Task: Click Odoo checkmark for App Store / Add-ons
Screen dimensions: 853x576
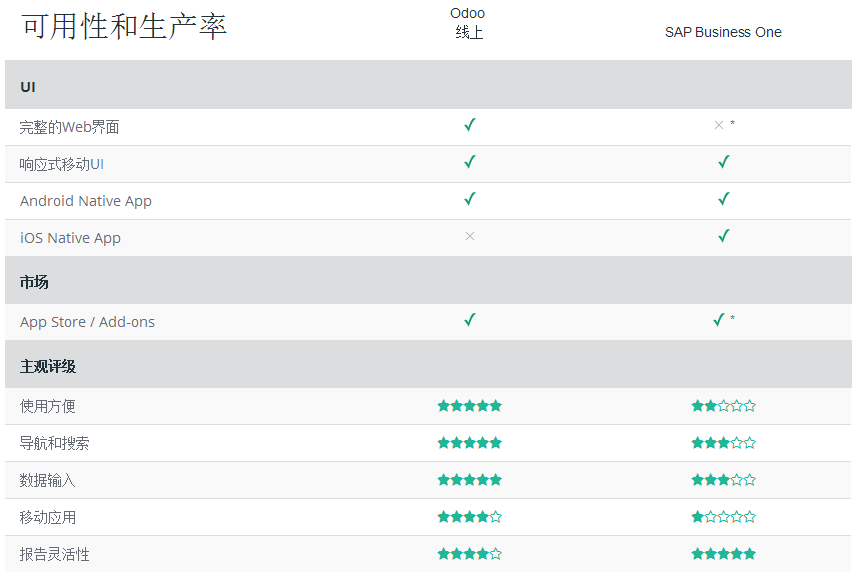Action: (470, 320)
